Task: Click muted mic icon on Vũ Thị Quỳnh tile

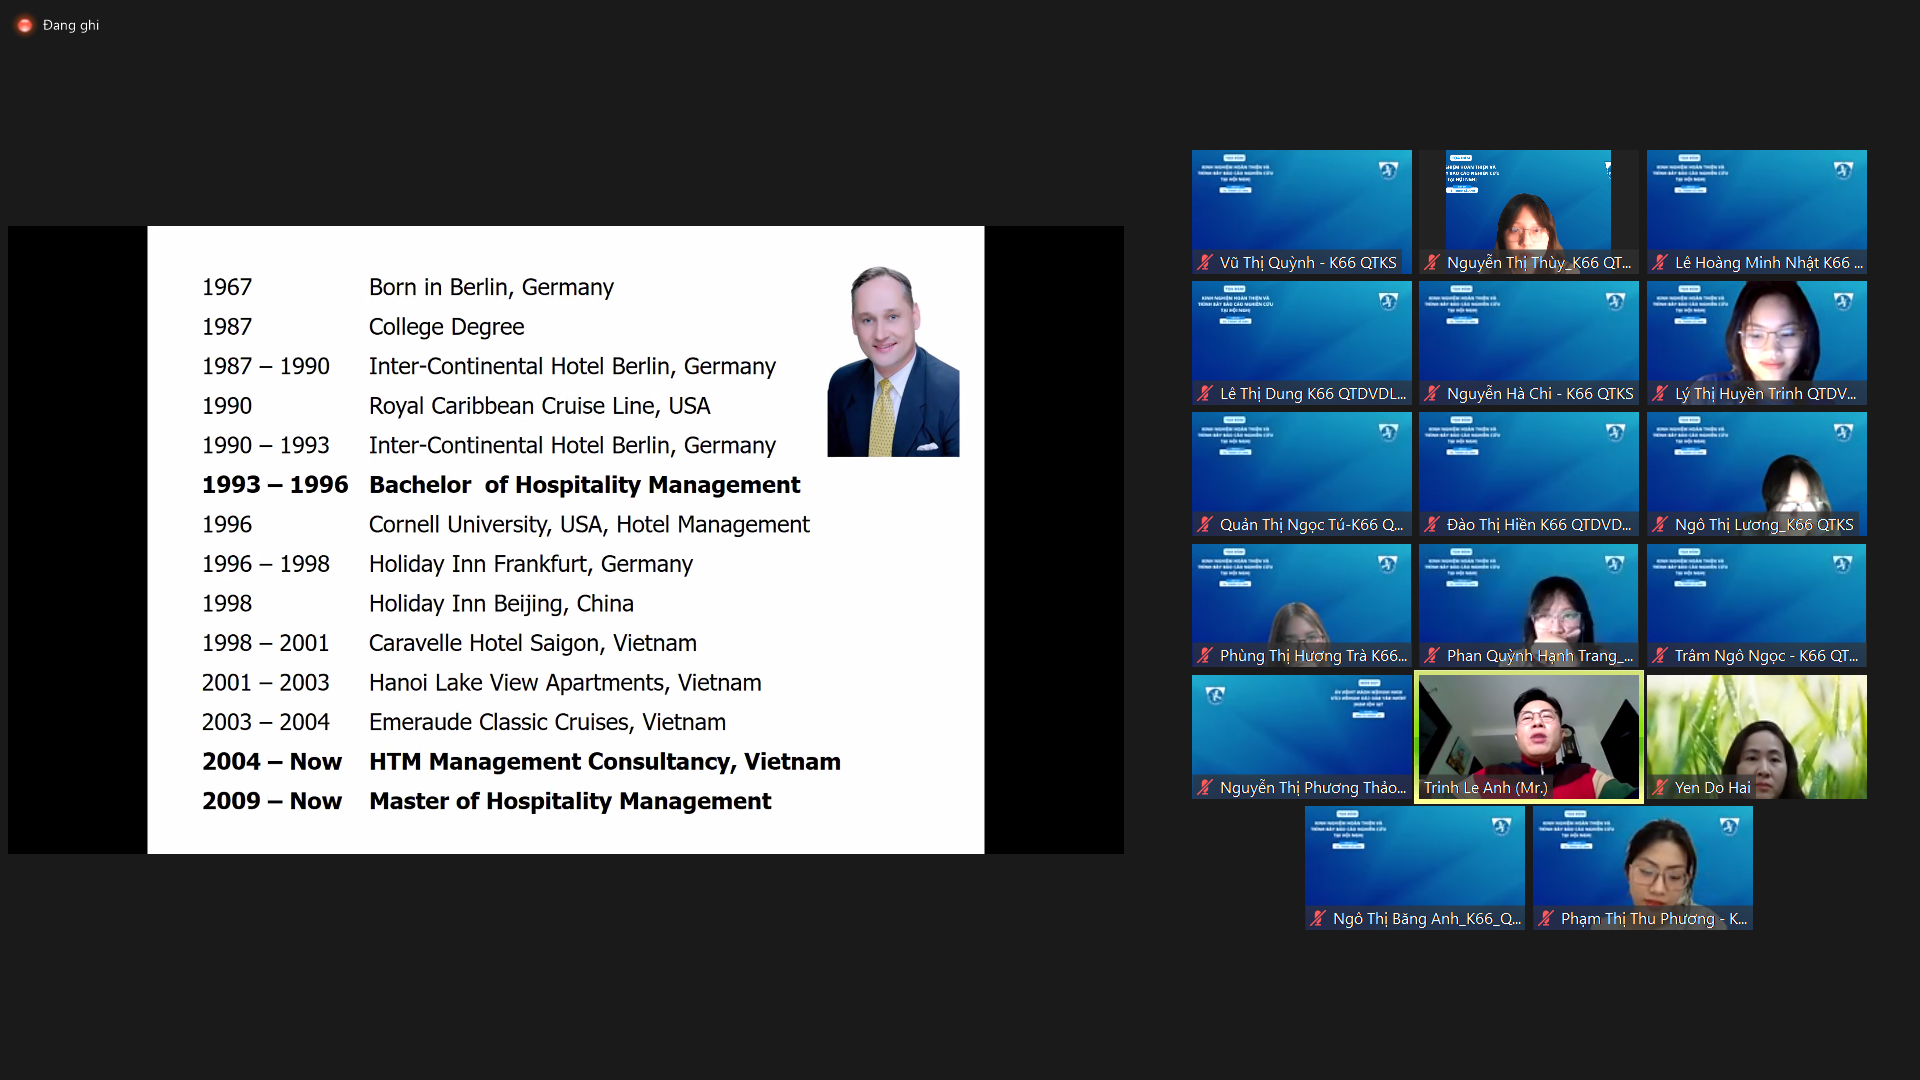Action: point(1205,263)
